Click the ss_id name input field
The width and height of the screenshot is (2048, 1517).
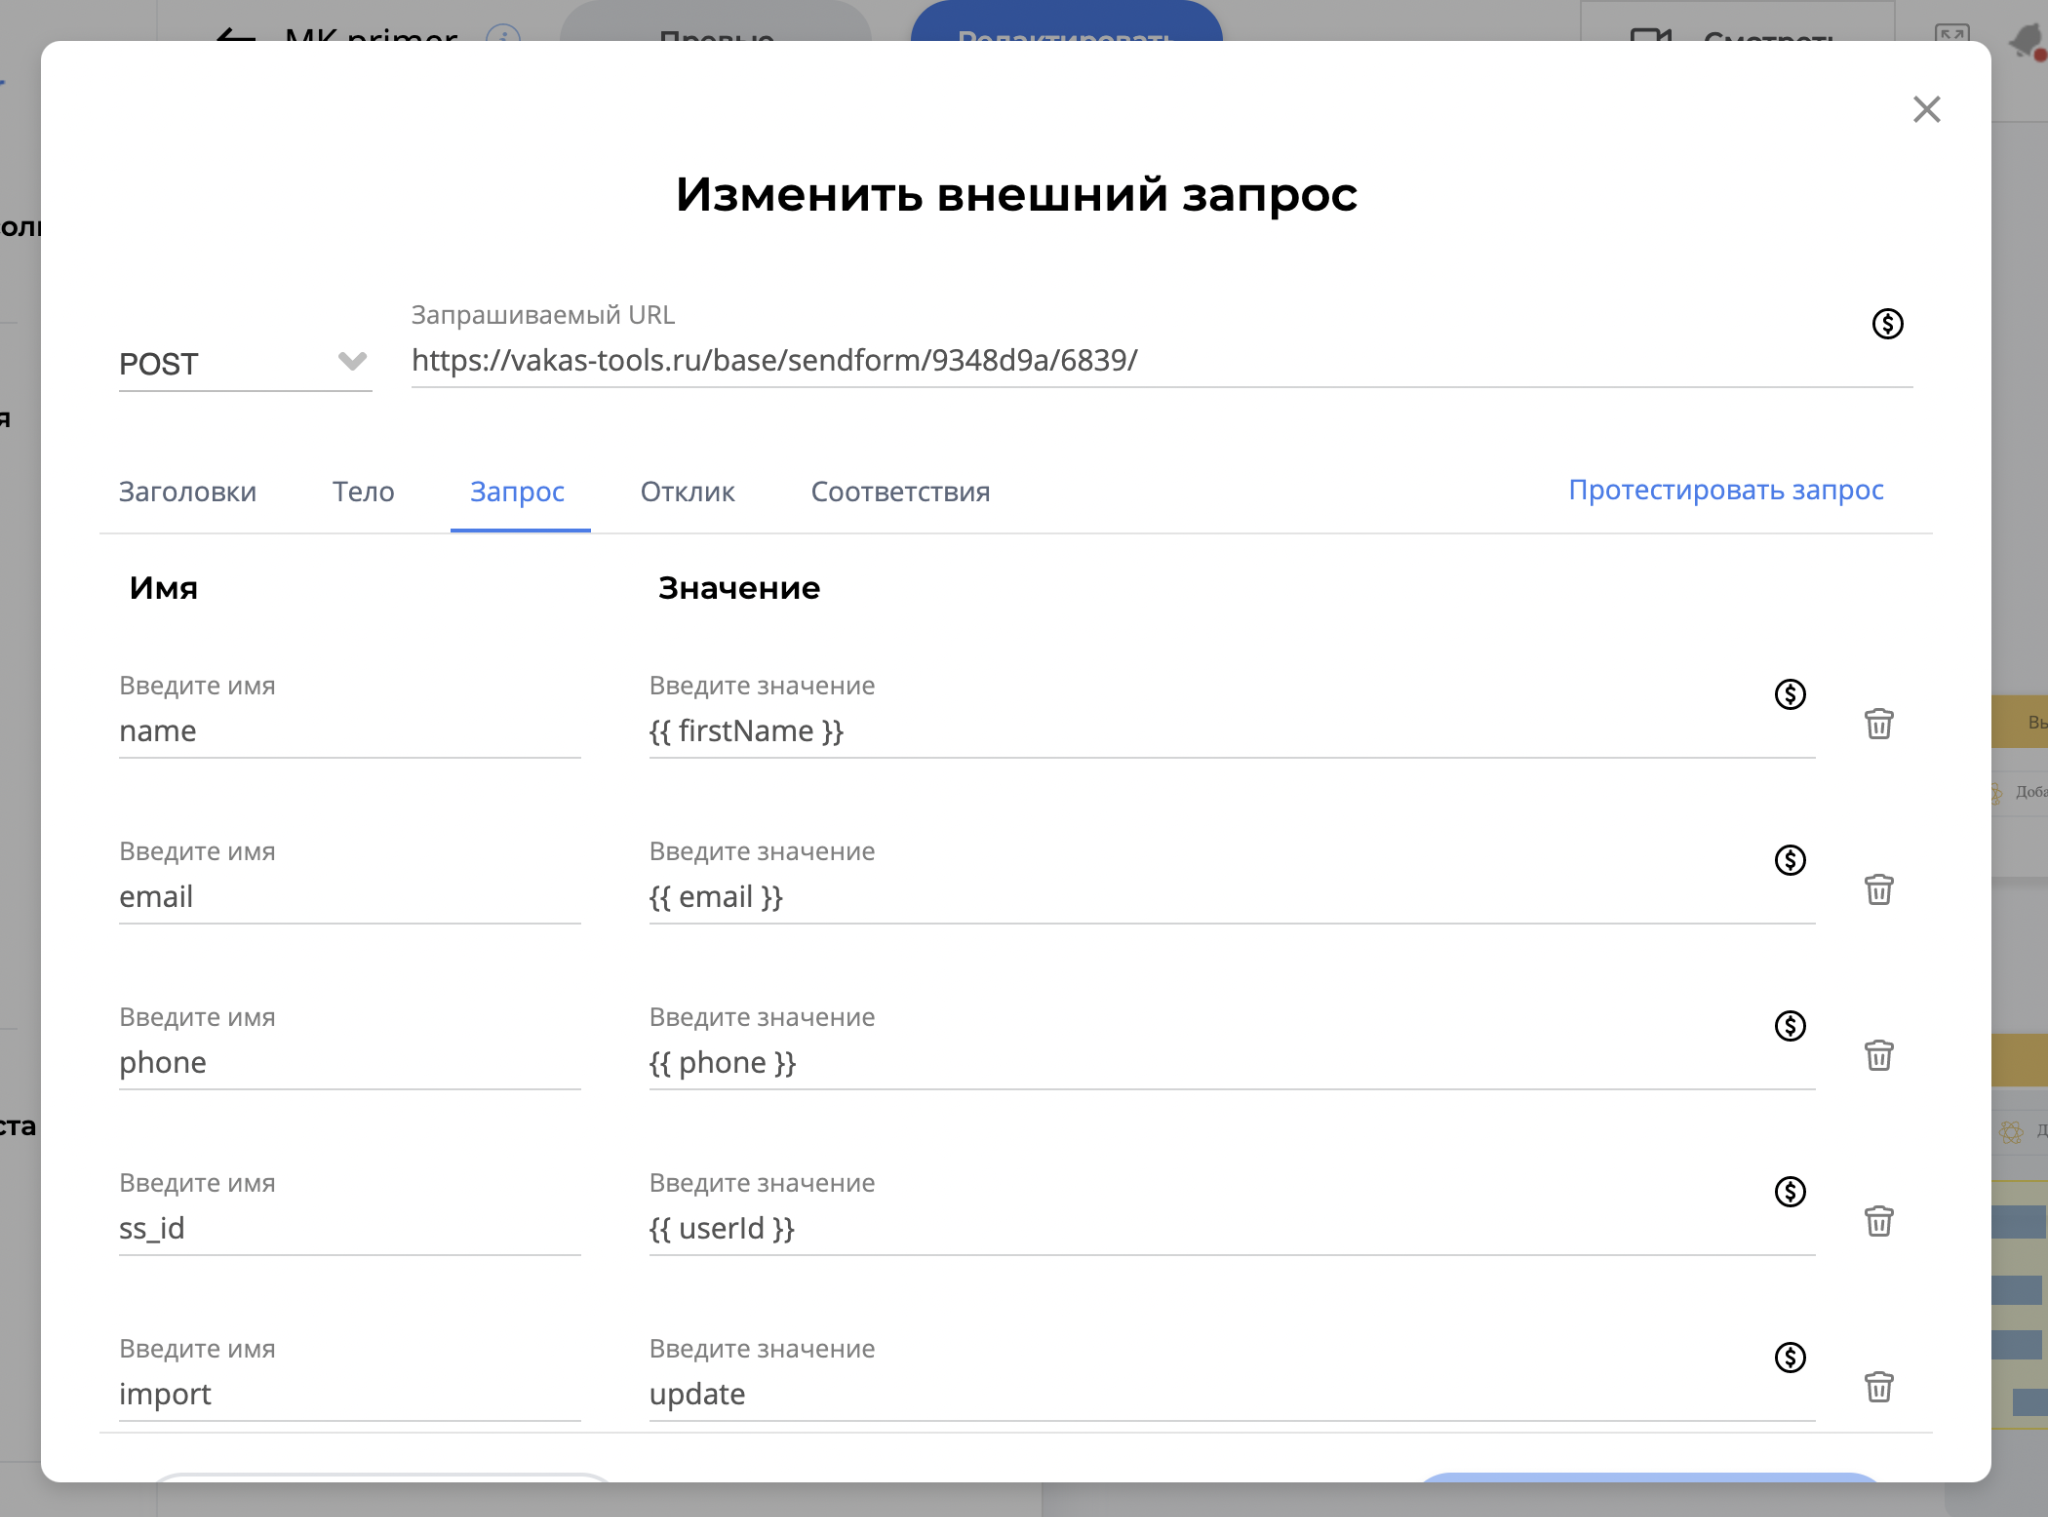click(x=349, y=1228)
